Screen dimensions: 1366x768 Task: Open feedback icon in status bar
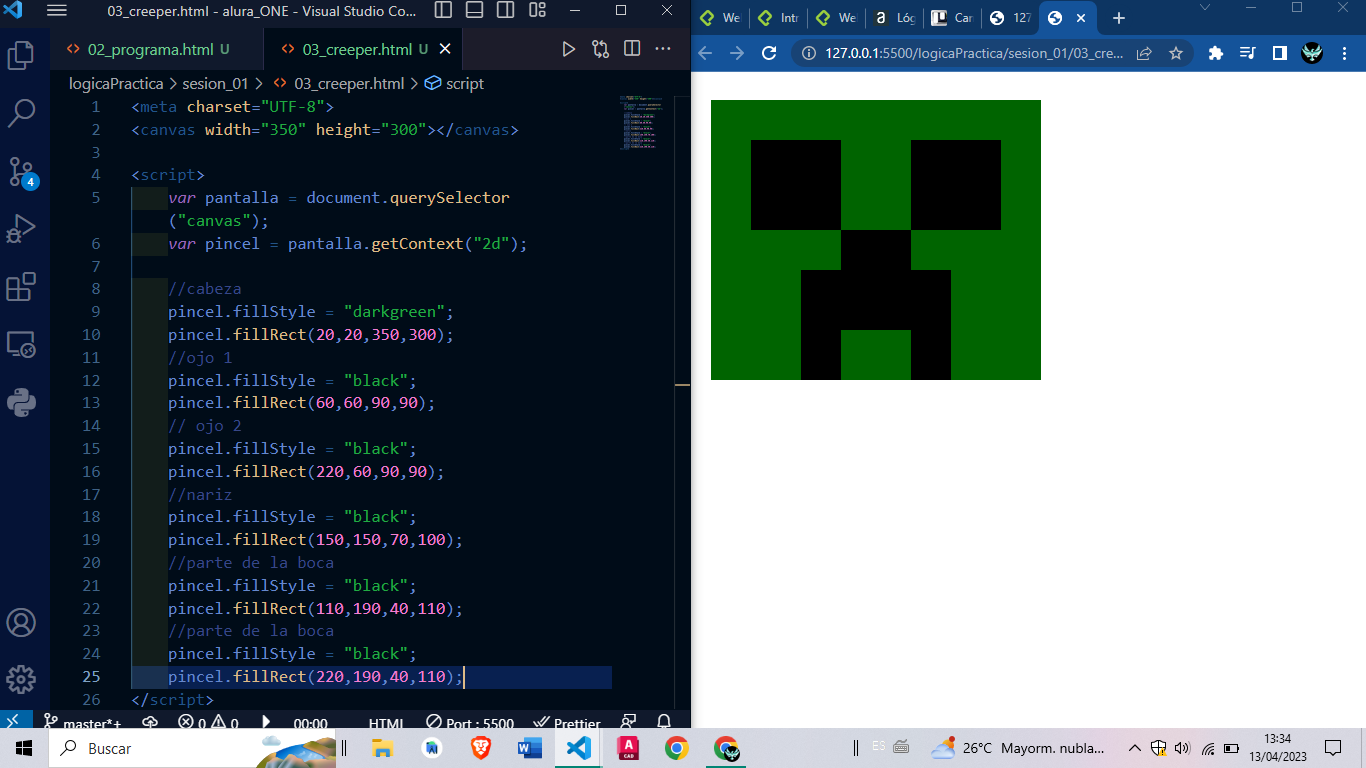(x=628, y=723)
